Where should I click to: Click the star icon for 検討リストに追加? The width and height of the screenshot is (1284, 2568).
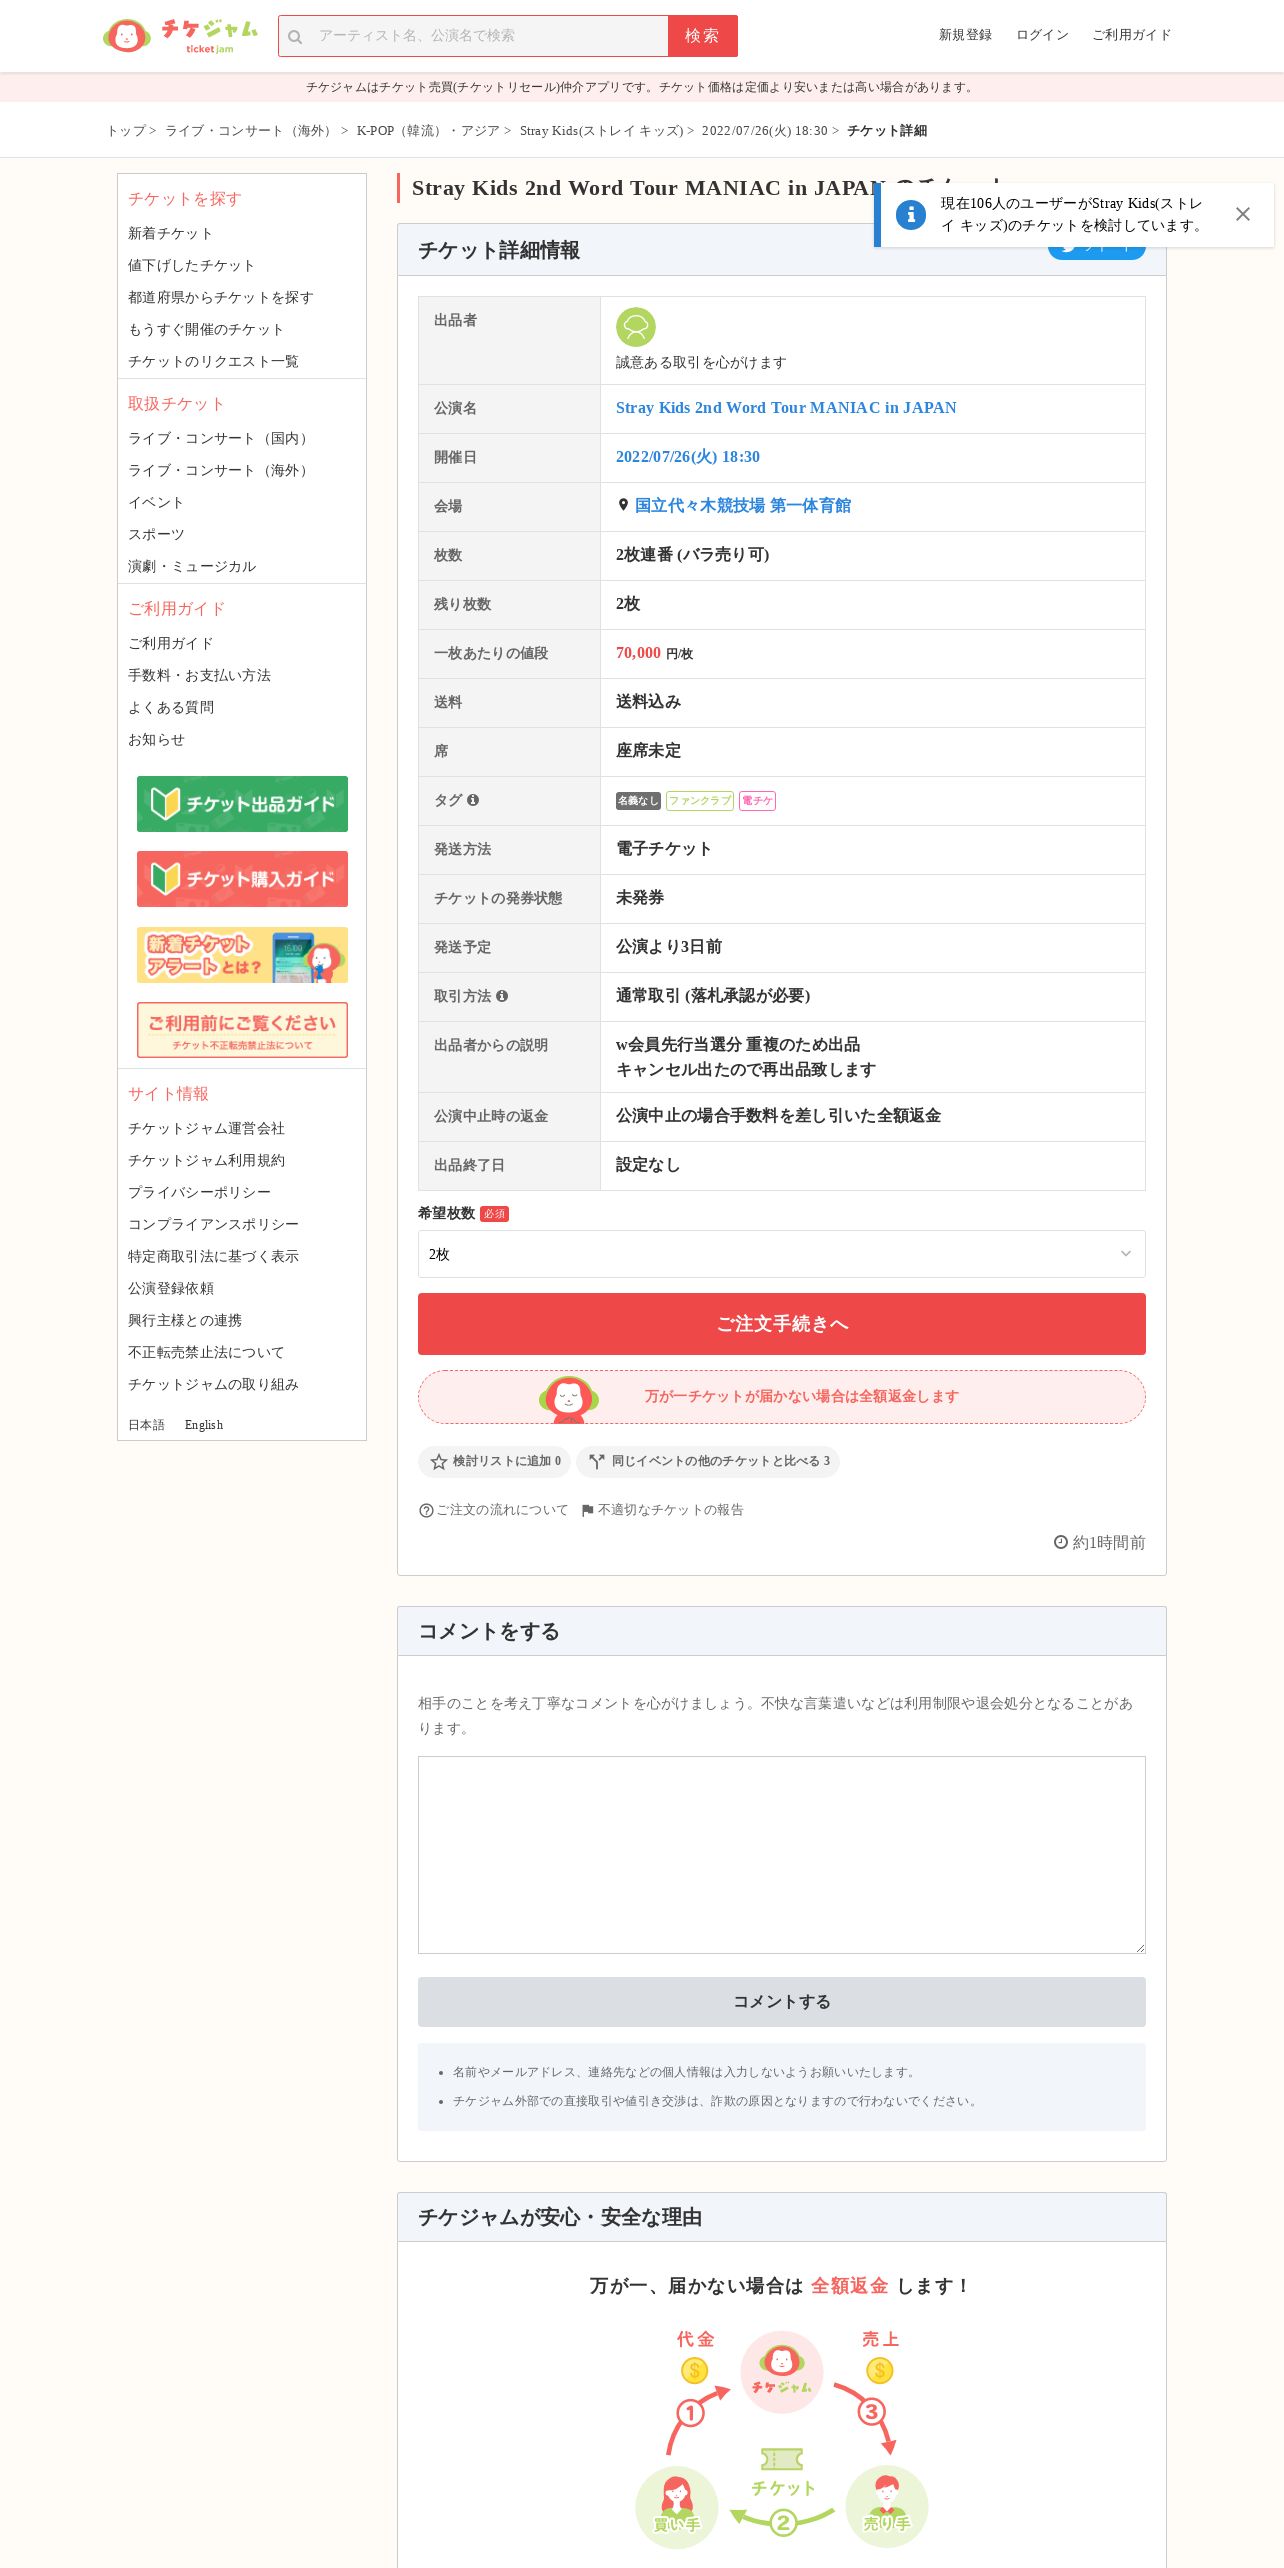coord(438,1461)
